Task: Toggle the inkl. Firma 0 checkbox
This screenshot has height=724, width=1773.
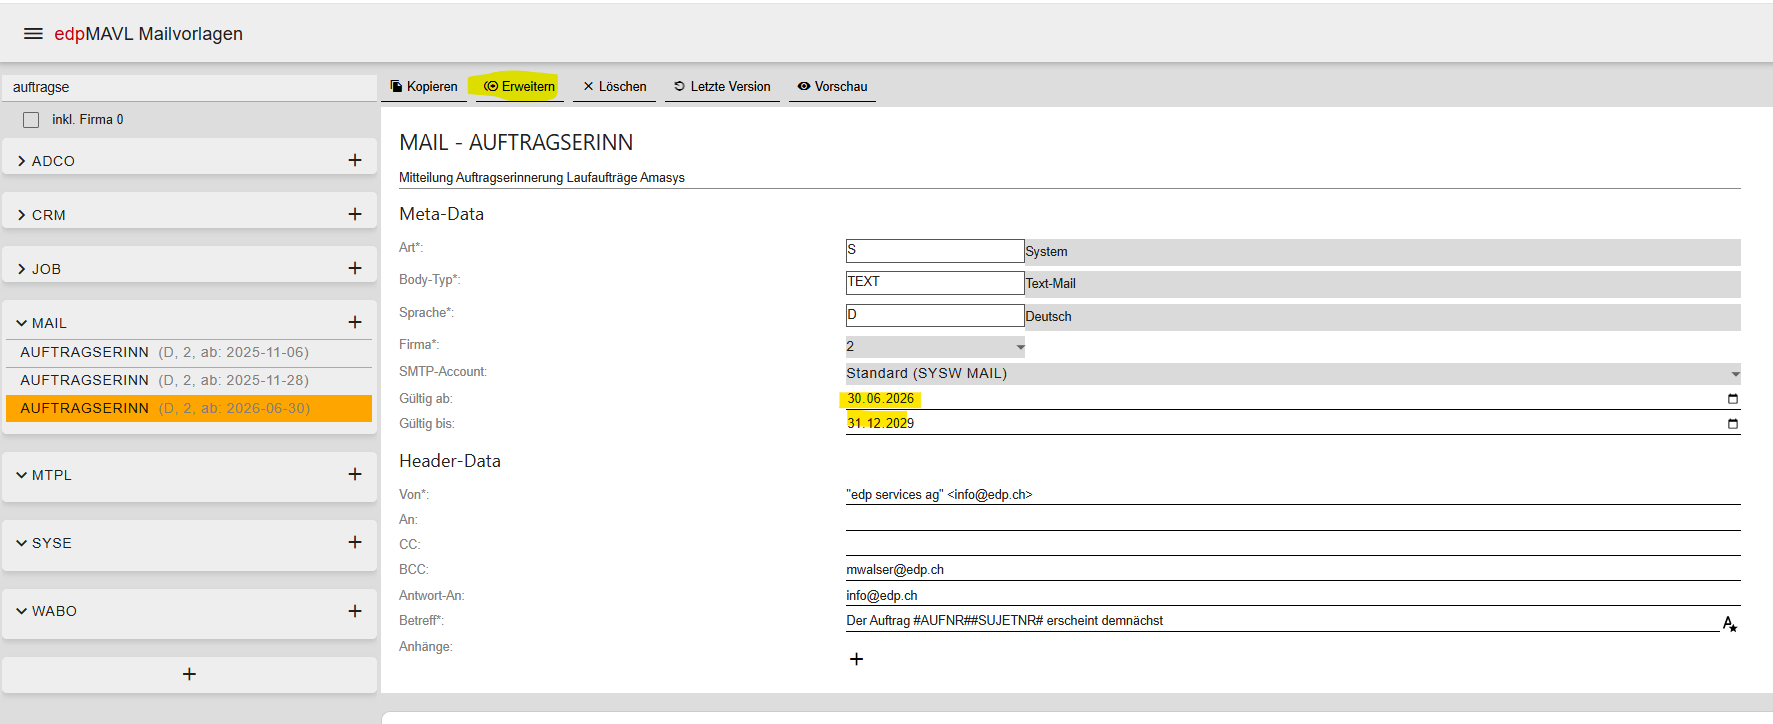Action: (31, 120)
